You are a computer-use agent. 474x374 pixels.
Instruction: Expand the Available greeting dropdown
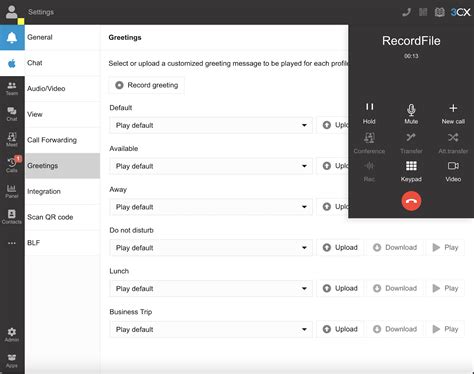211,166
